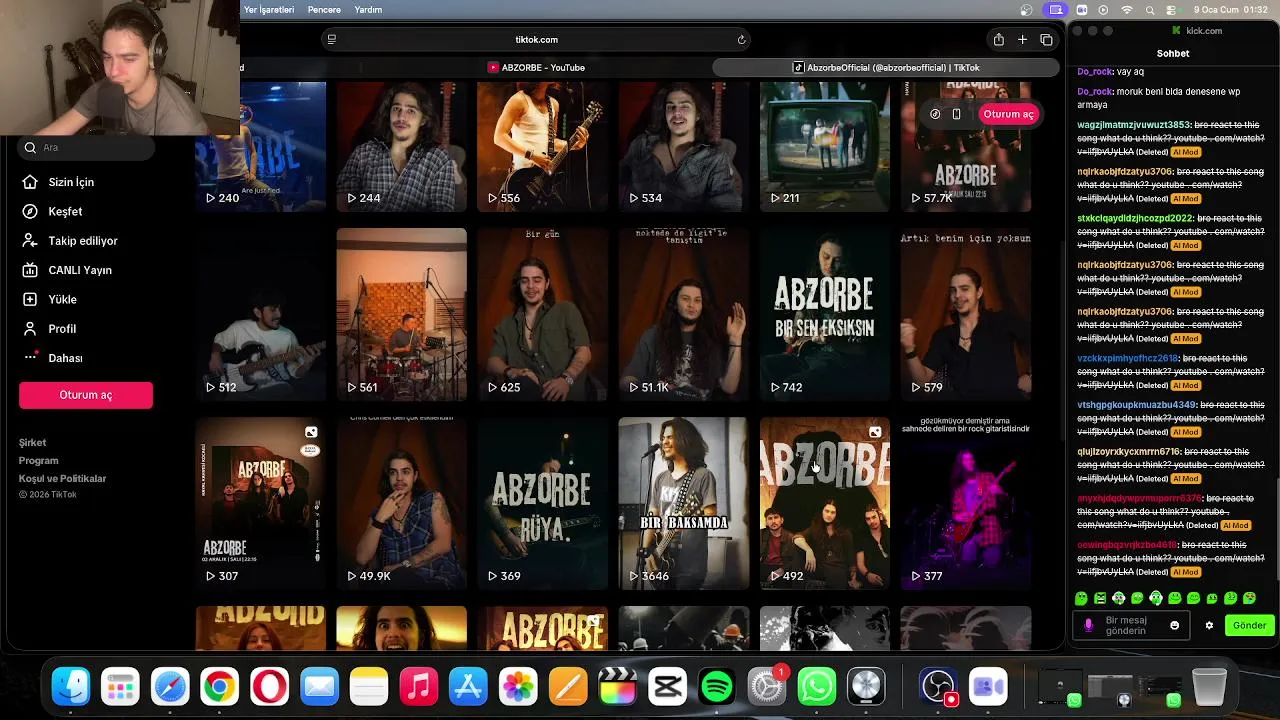This screenshot has width=1280, height=720.
Task: Open Finder from the Dock
Action: click(x=71, y=687)
